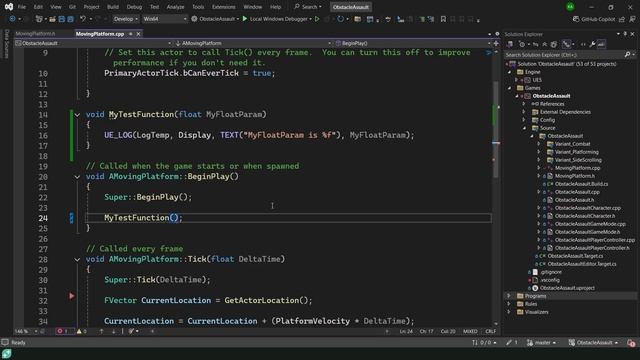Viewport: 640px width, 360px height.
Task: Open BeginPlay() member dropdown
Action: pos(413,43)
